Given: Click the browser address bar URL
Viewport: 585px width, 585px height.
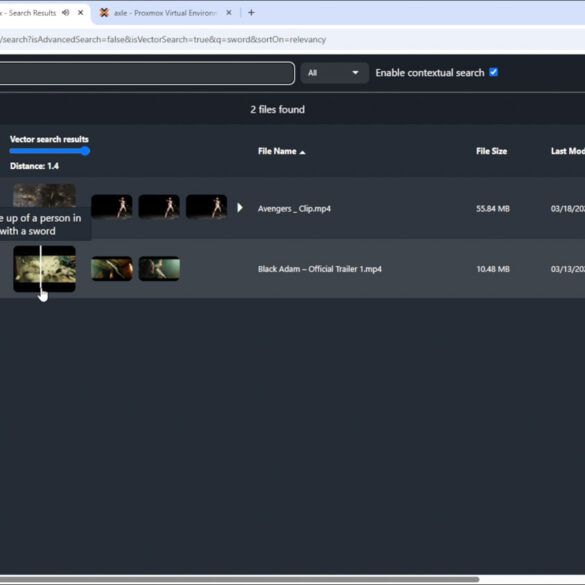Looking at the screenshot, I should (x=163, y=40).
